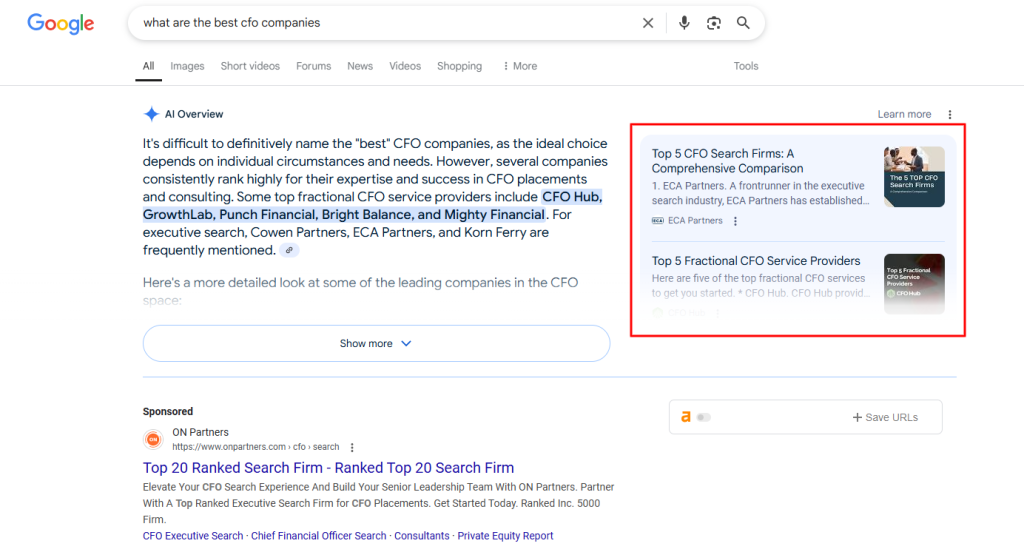Click the Consultants sitelink

(422, 536)
